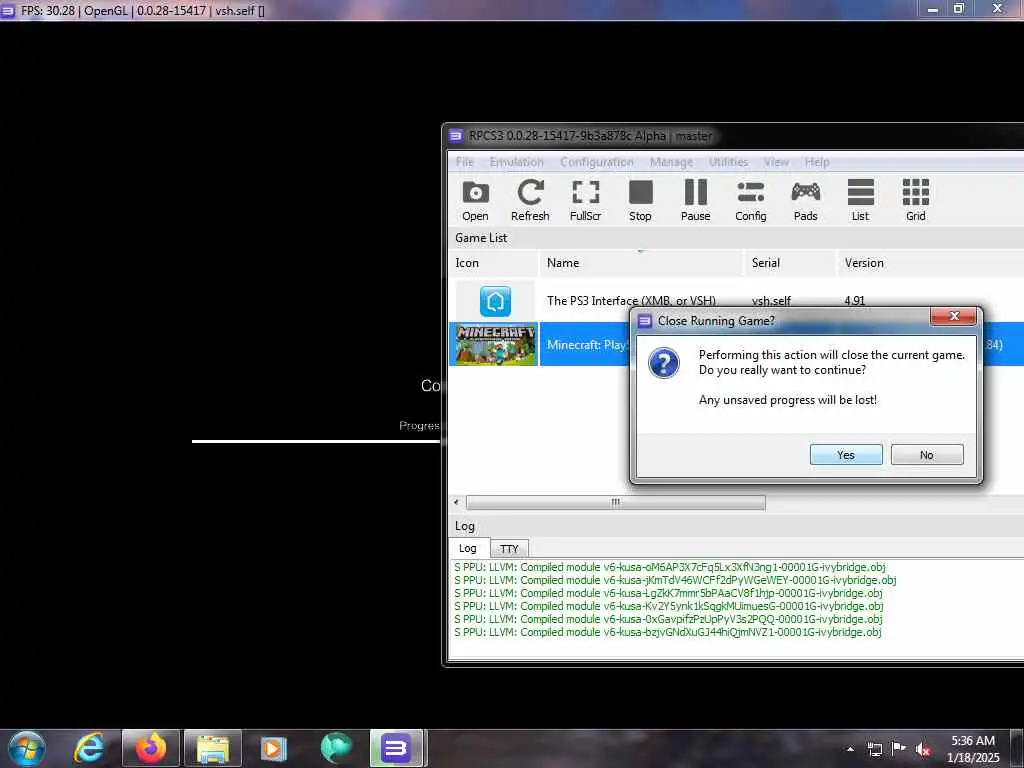Switch to the TTY tab

point(509,549)
